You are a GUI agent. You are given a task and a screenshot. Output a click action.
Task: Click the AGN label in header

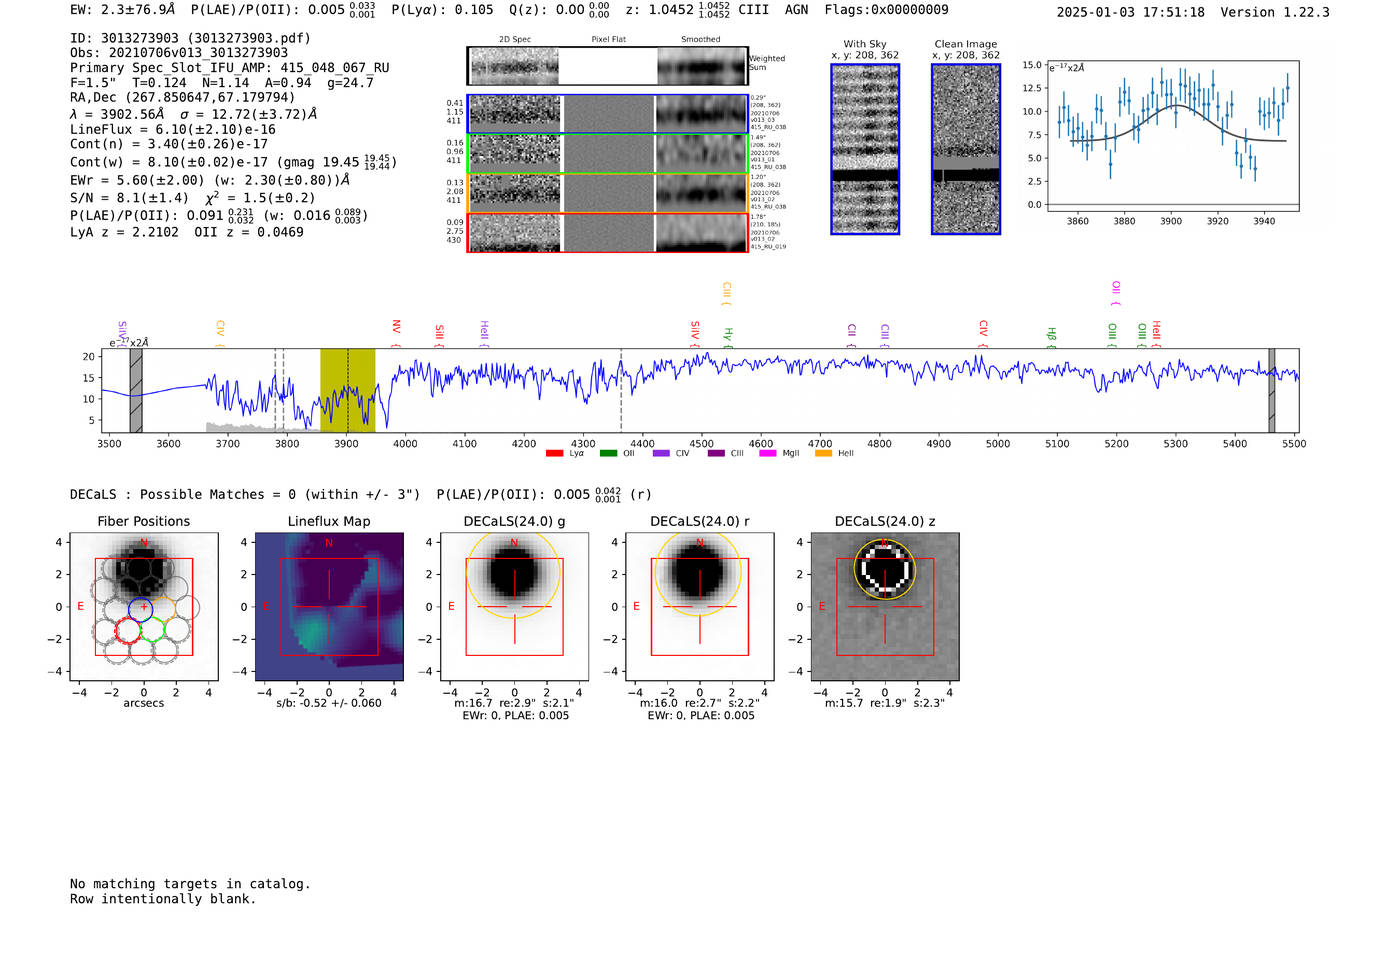click(x=796, y=10)
